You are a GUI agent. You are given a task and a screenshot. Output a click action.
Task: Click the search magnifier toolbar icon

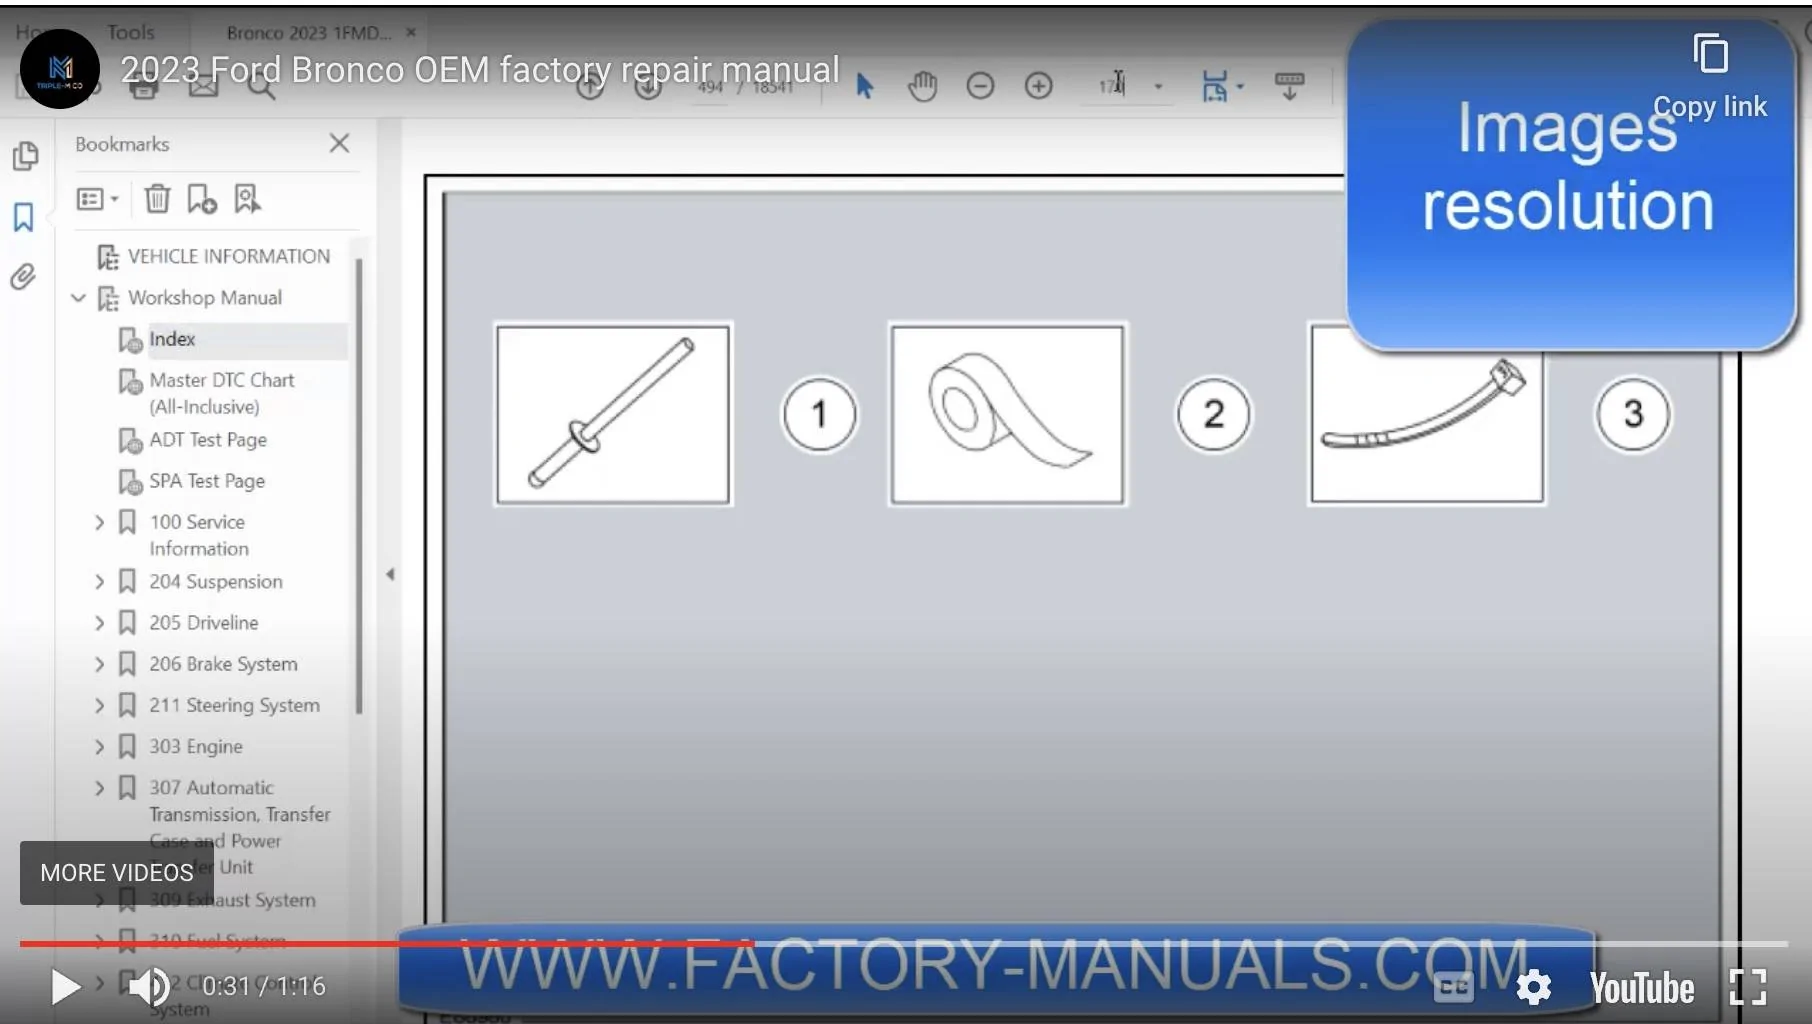click(x=262, y=88)
